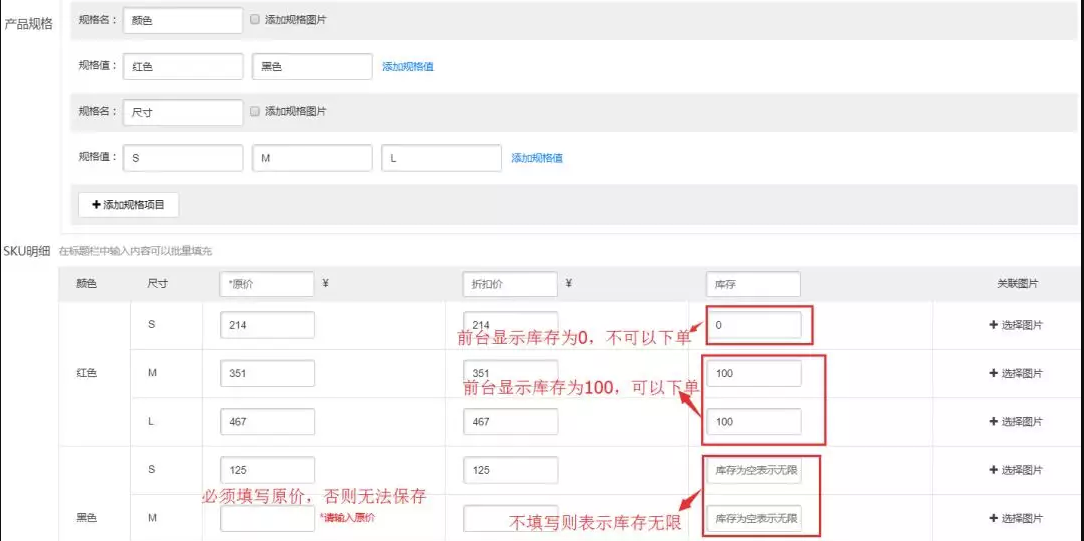Click 选择图片 plus icon for black S row
1084x541 pixels.
993,470
